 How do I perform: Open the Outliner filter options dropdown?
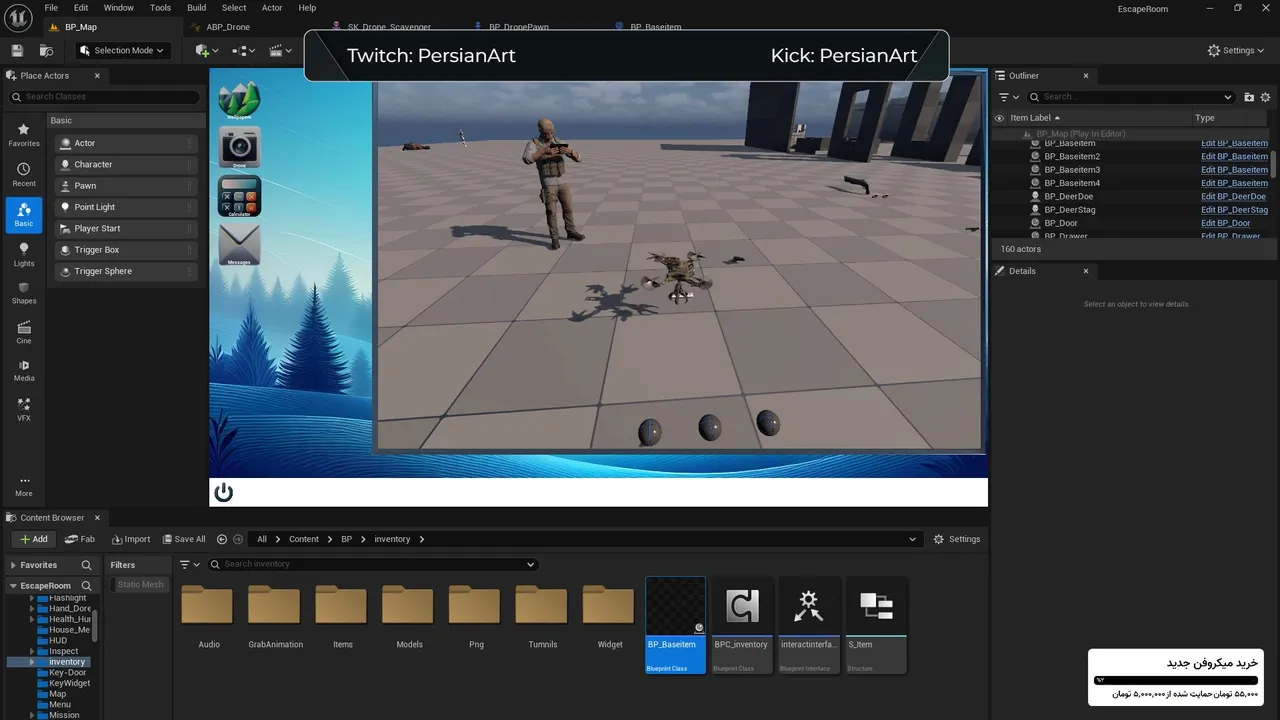coord(1009,97)
